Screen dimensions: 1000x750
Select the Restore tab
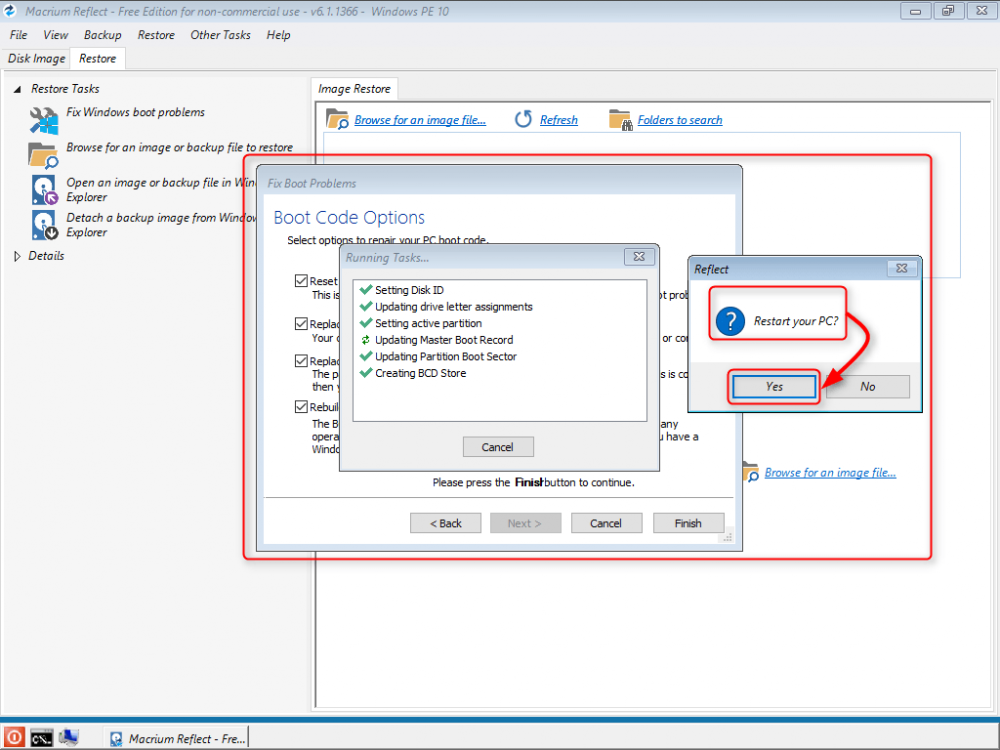tap(98, 59)
